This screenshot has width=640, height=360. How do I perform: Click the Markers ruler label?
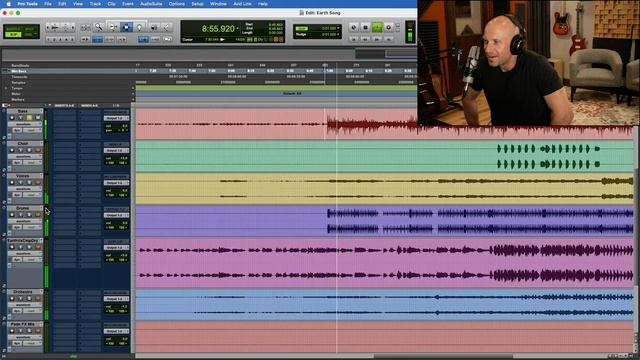[x=18, y=100]
